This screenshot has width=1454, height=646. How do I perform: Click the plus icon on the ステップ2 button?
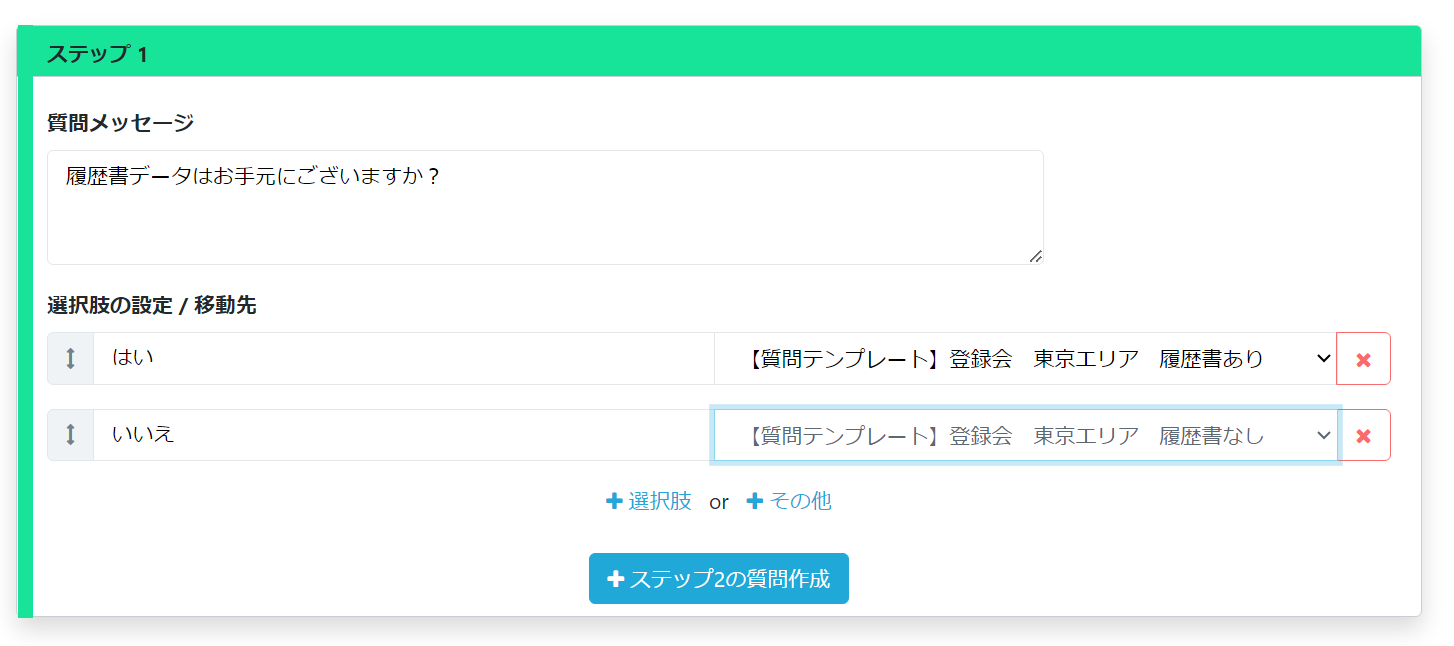(x=616, y=579)
